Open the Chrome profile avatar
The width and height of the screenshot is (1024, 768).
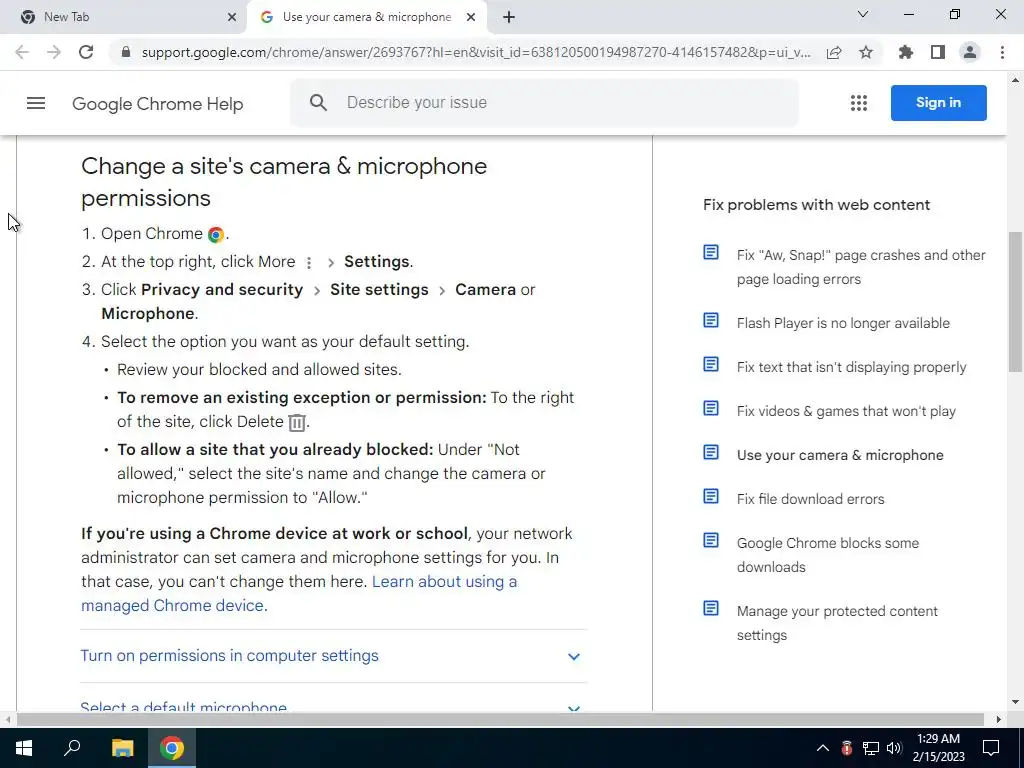[x=970, y=52]
